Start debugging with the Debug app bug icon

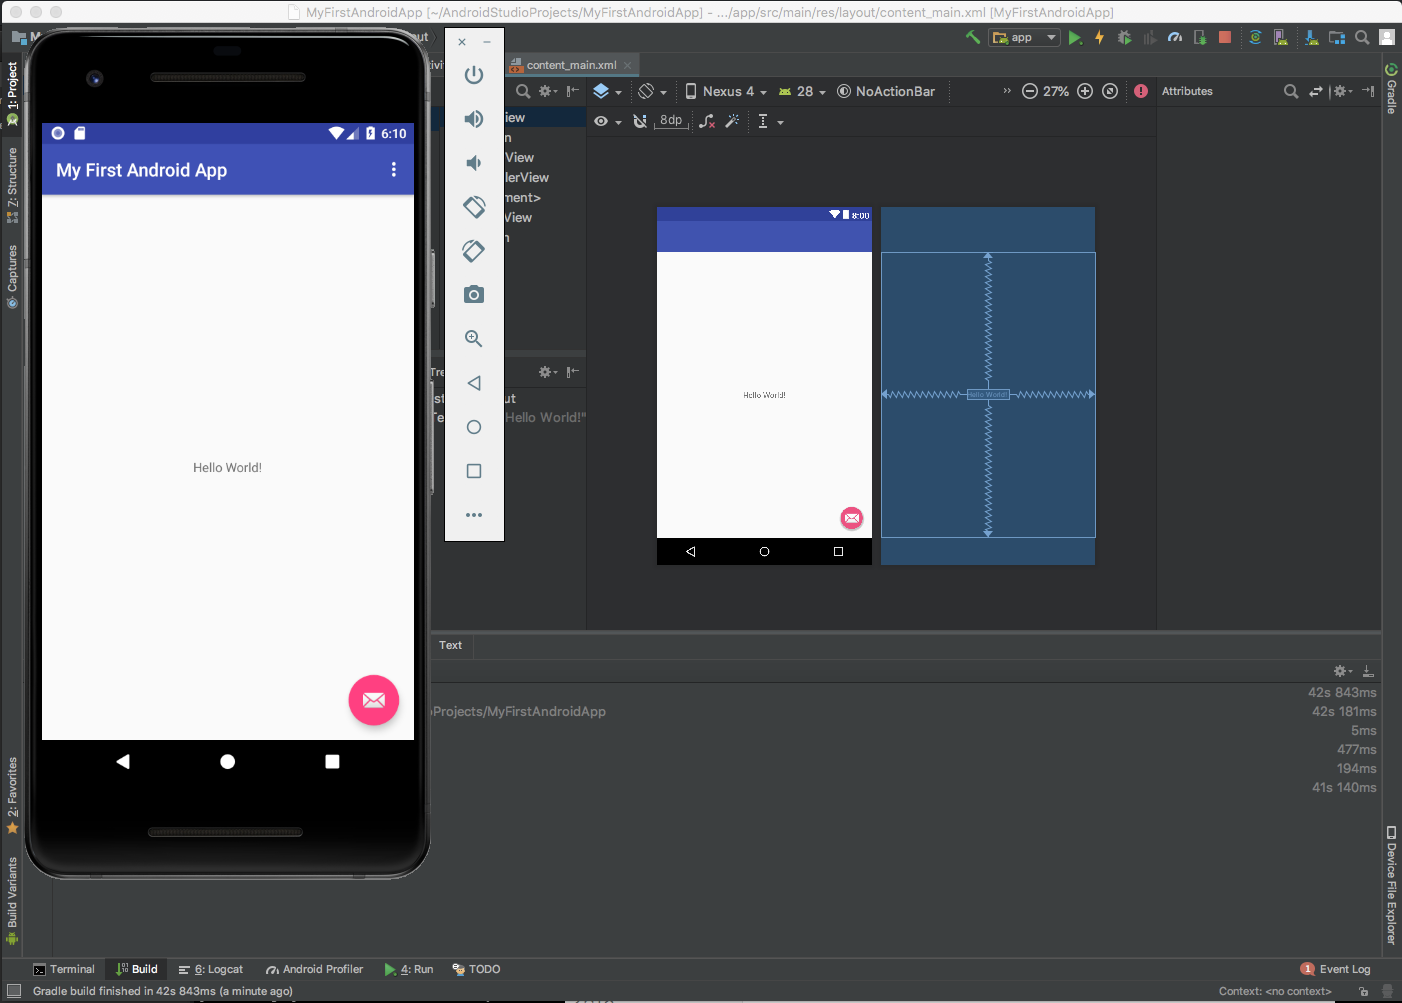tap(1124, 37)
